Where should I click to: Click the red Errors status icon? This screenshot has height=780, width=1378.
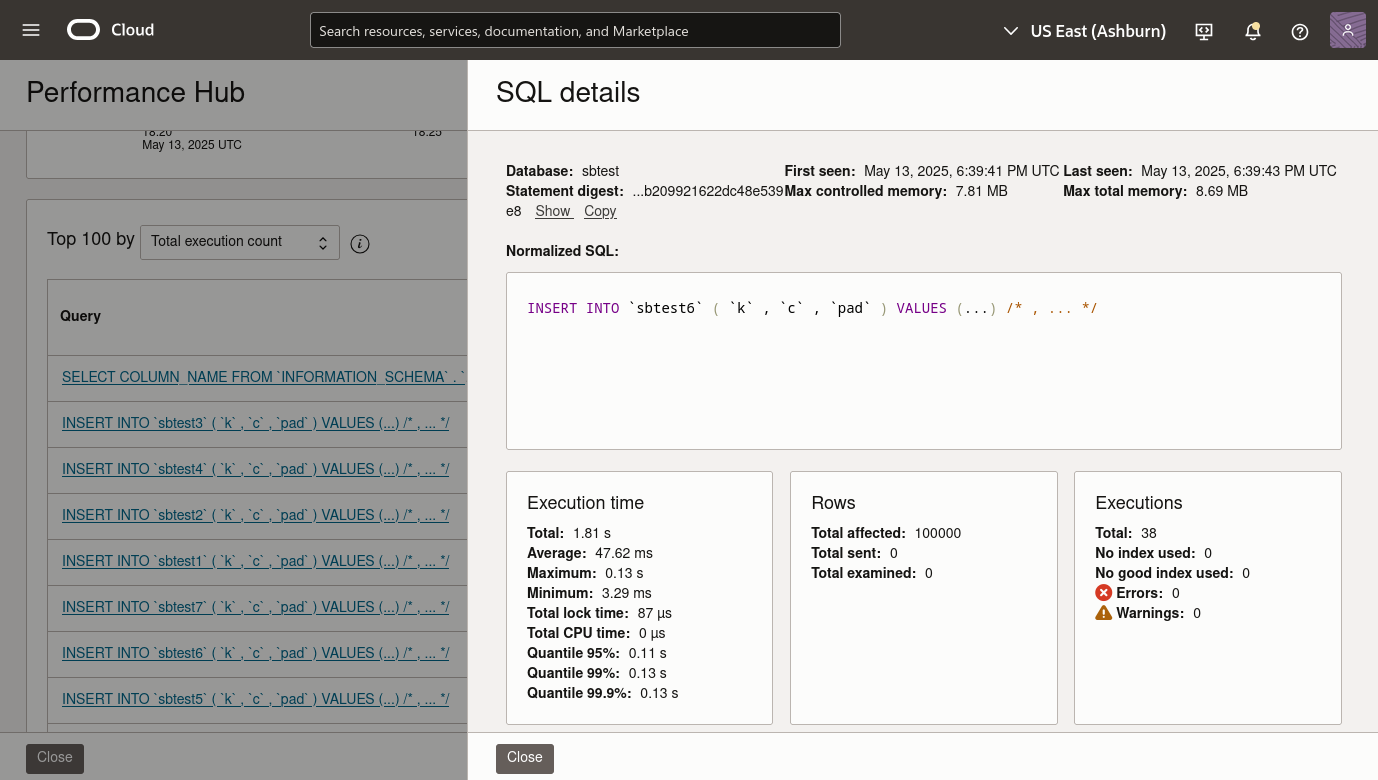point(1104,592)
